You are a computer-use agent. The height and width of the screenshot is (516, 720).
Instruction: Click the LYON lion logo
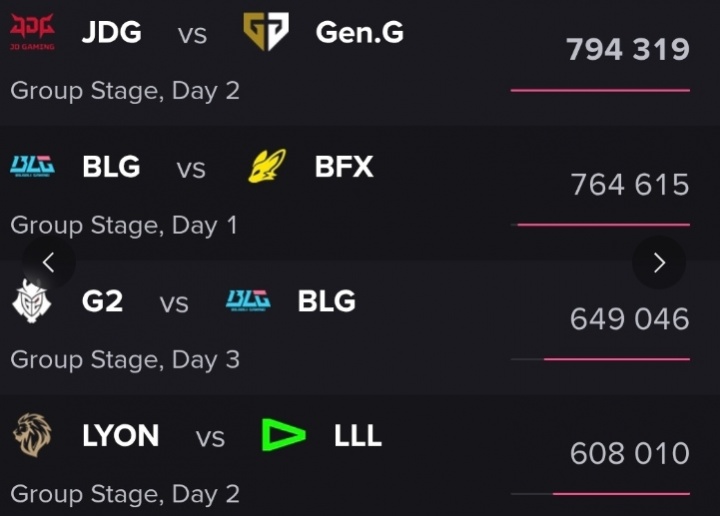(x=32, y=435)
